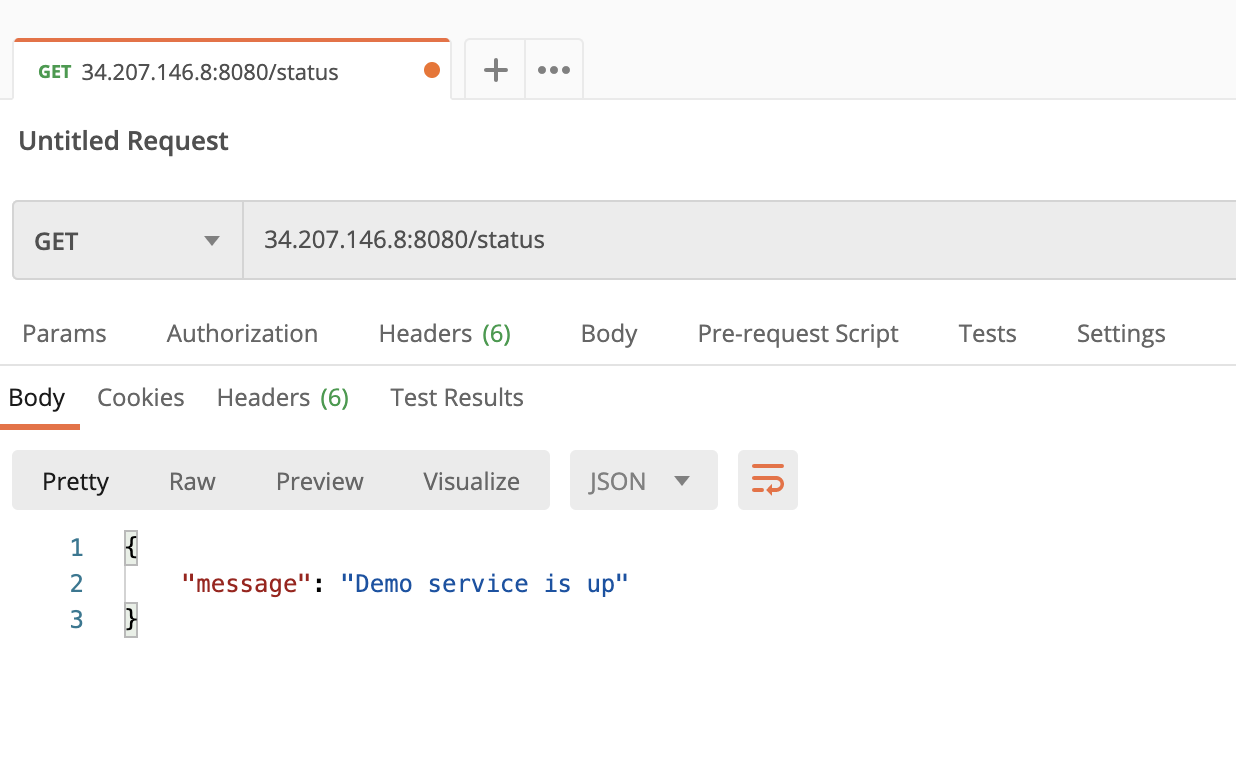Open the request Body tab
Image resolution: width=1236 pixels, height=774 pixels.
tap(609, 333)
